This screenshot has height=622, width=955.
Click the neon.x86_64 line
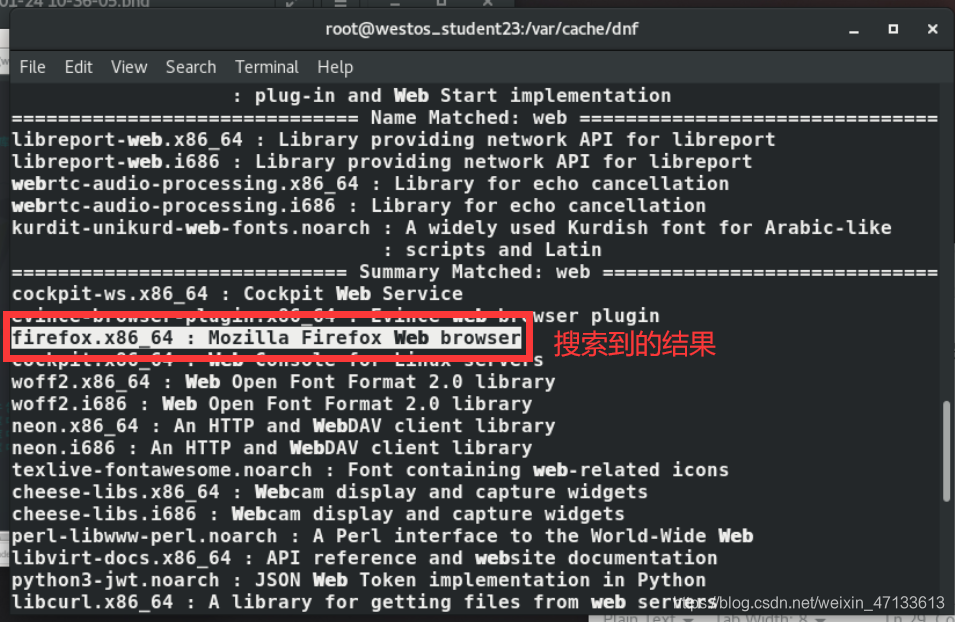tap(283, 426)
